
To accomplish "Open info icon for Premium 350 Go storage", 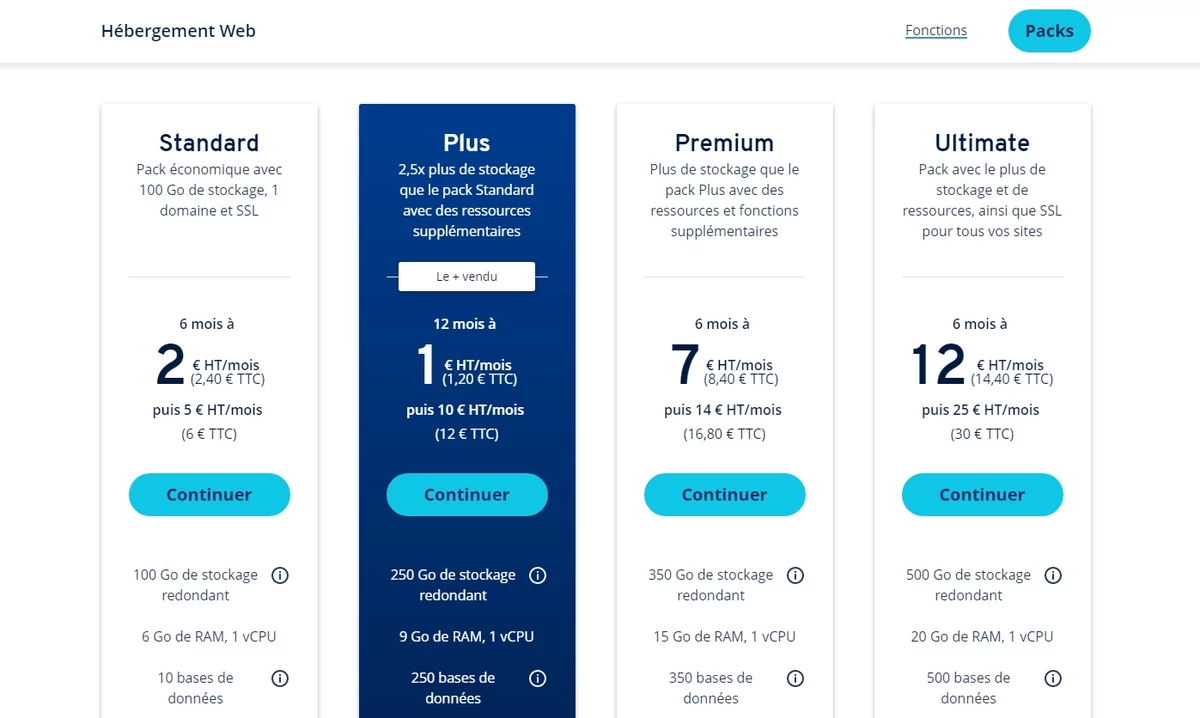I will [x=795, y=575].
